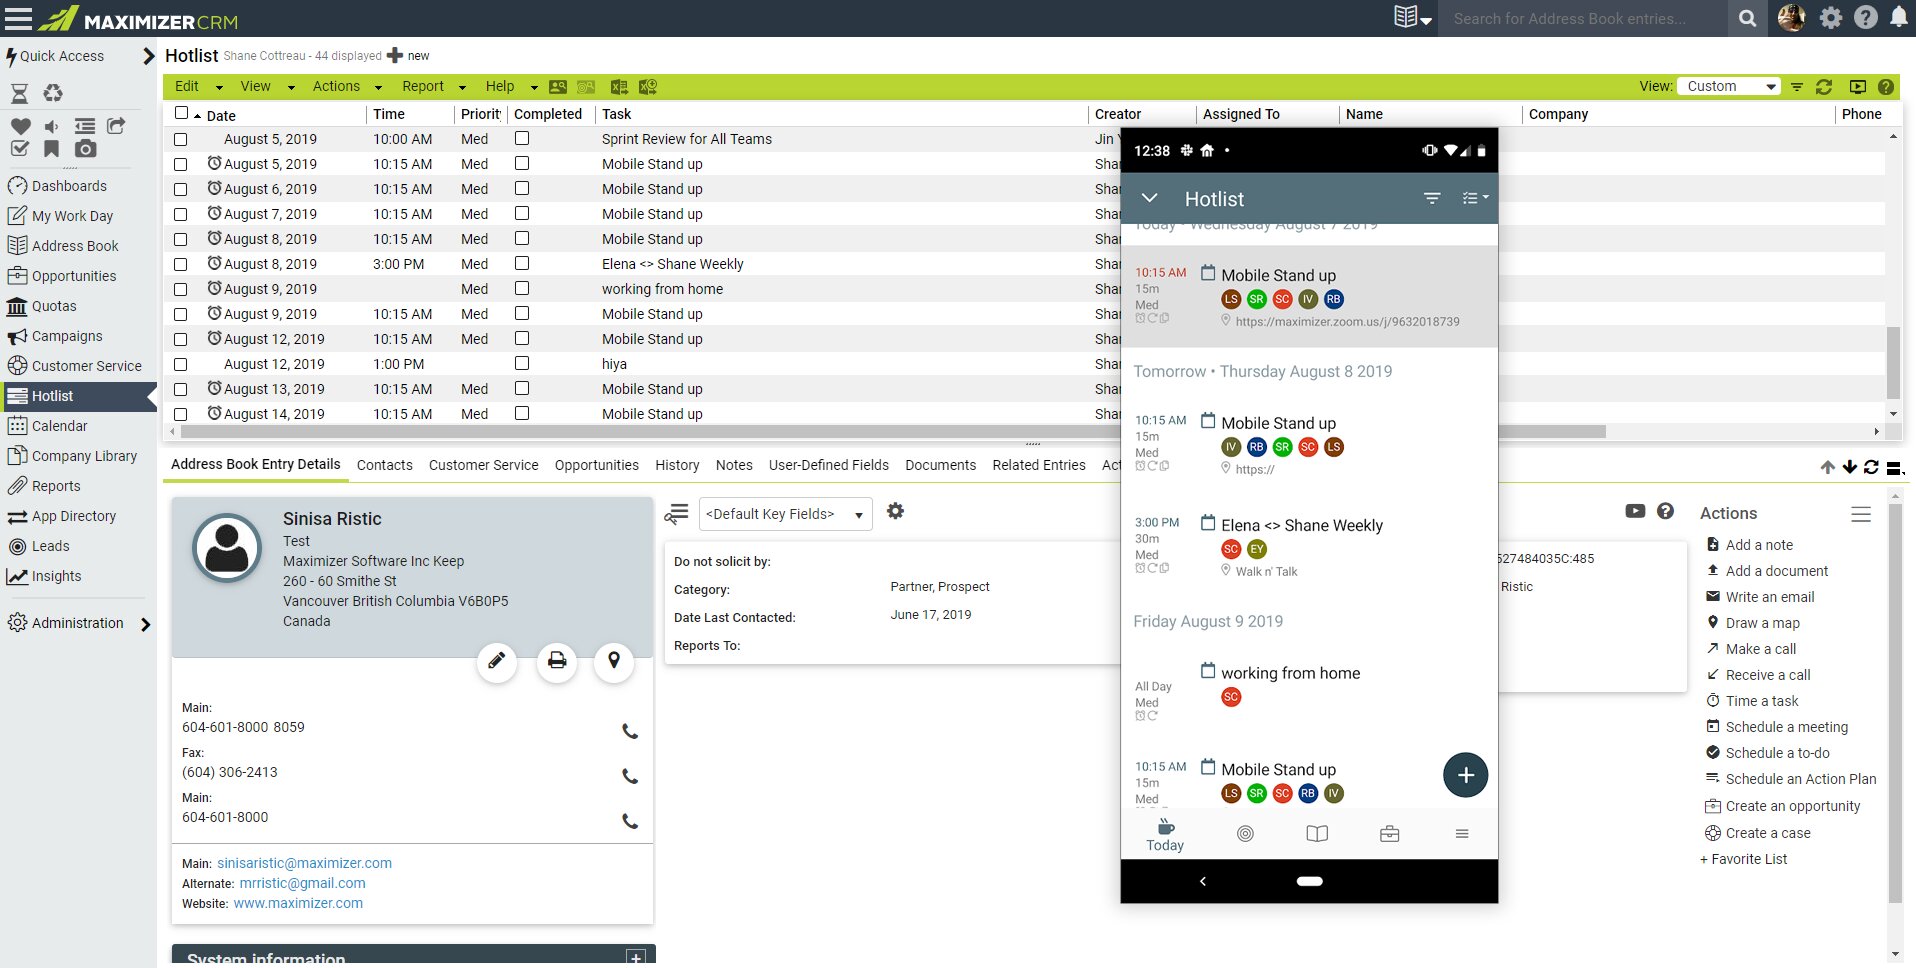Select the camera icon in Quick Access

point(84,149)
